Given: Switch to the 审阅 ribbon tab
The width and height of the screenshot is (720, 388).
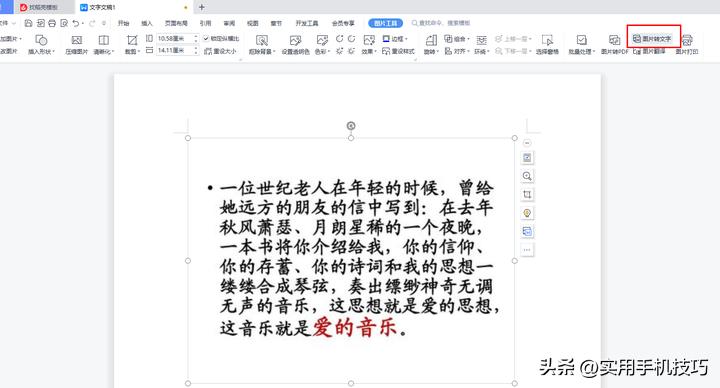Looking at the screenshot, I should click(x=229, y=23).
